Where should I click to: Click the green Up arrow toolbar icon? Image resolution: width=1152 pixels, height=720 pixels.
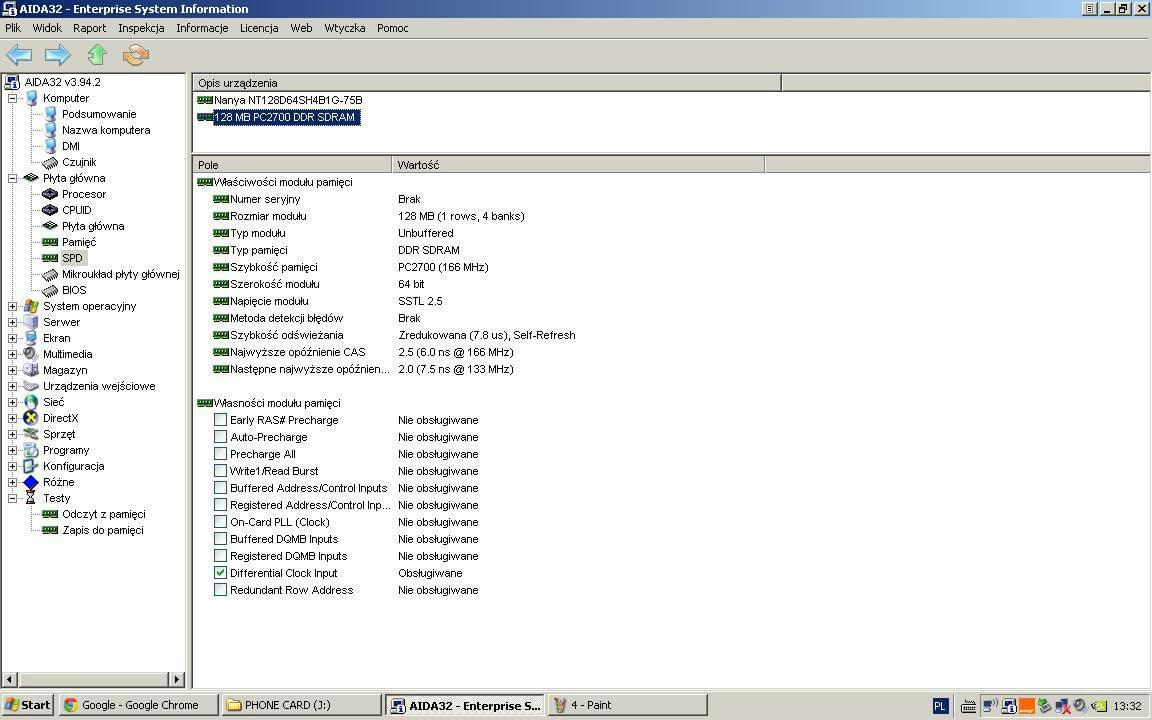point(97,55)
